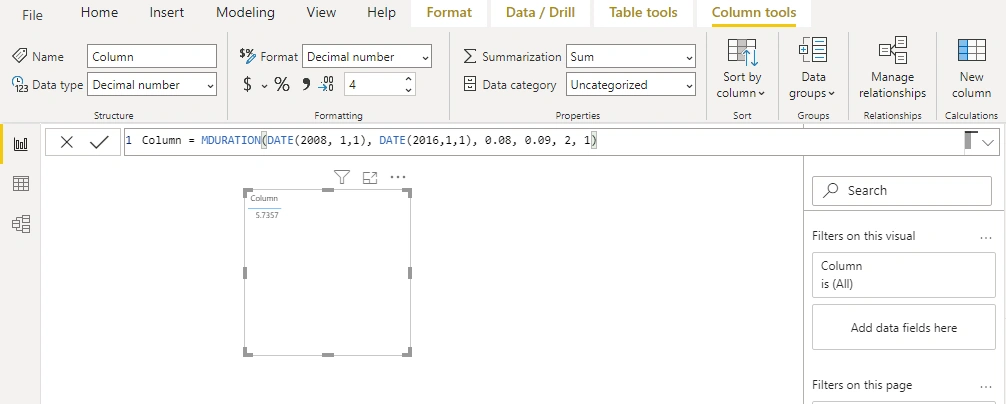Open the File menu
The image size is (1006, 404).
(x=32, y=14)
